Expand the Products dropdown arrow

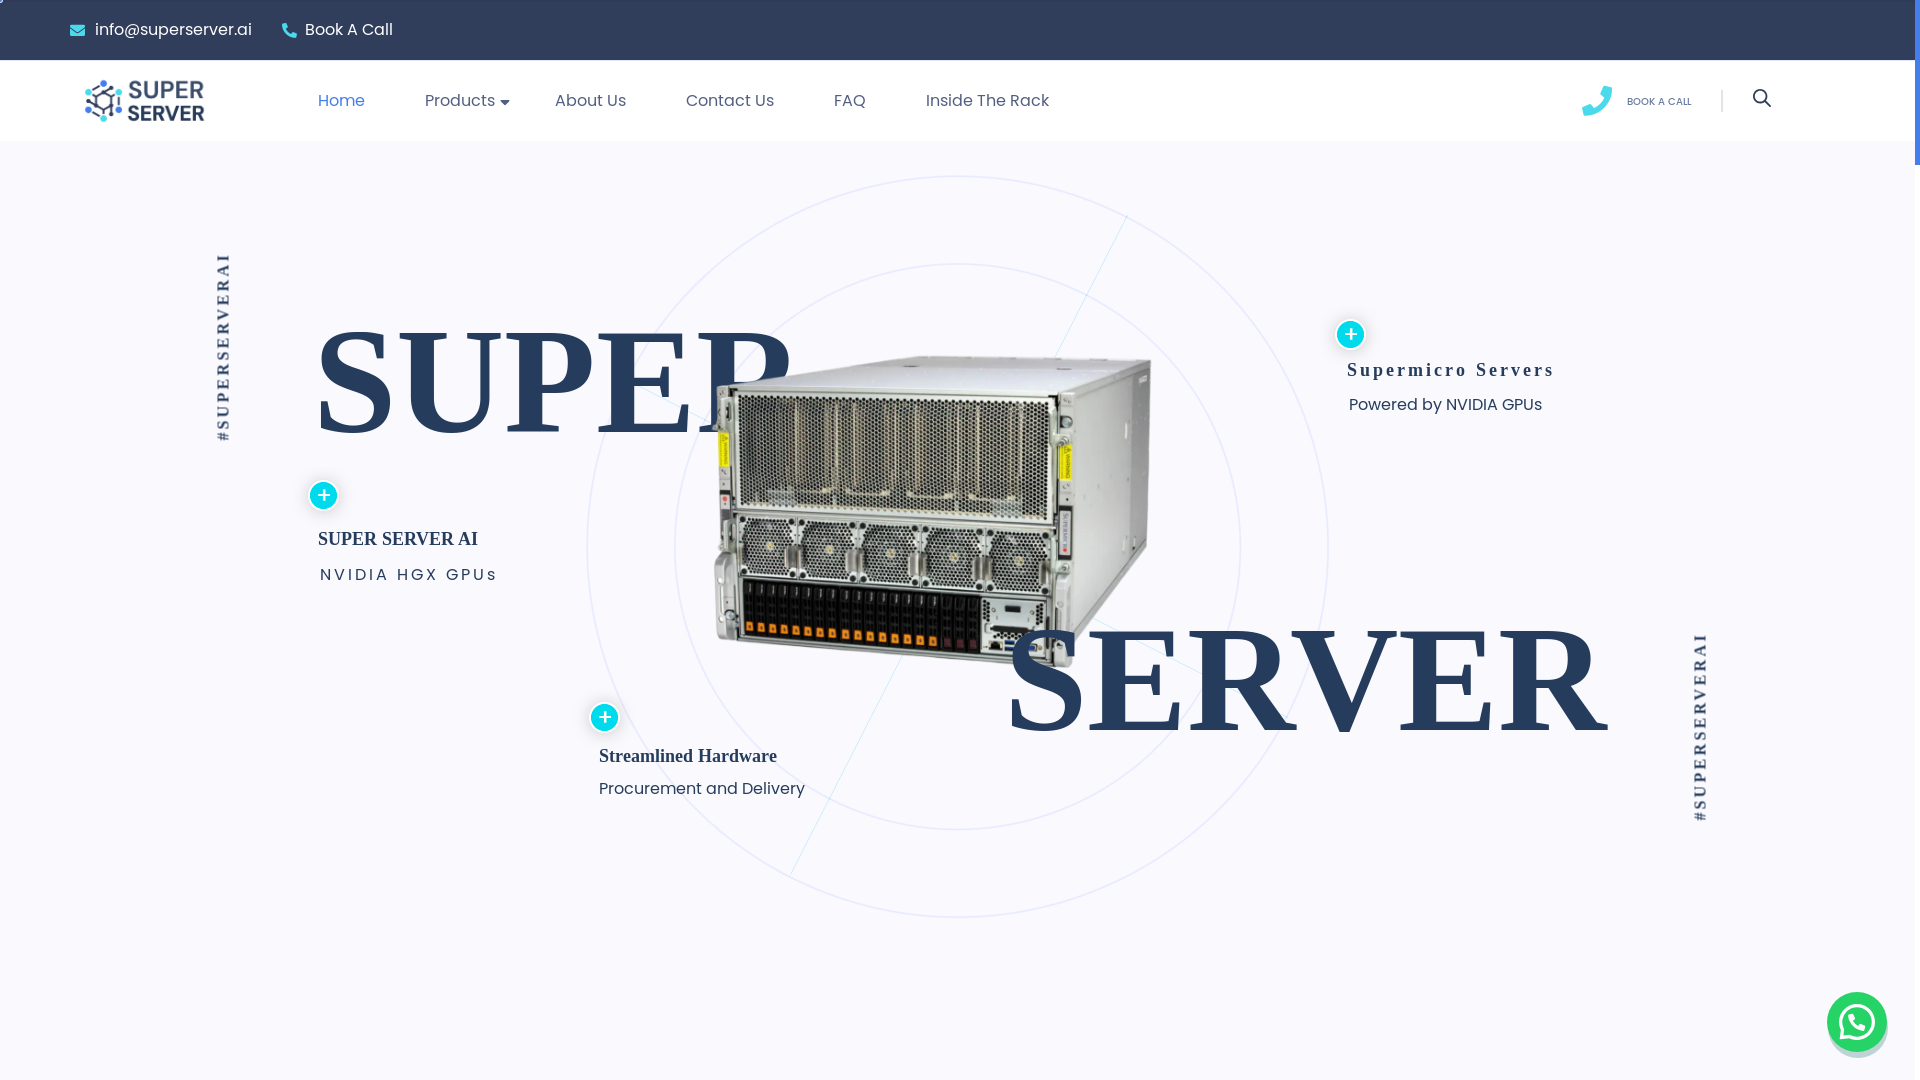click(505, 102)
